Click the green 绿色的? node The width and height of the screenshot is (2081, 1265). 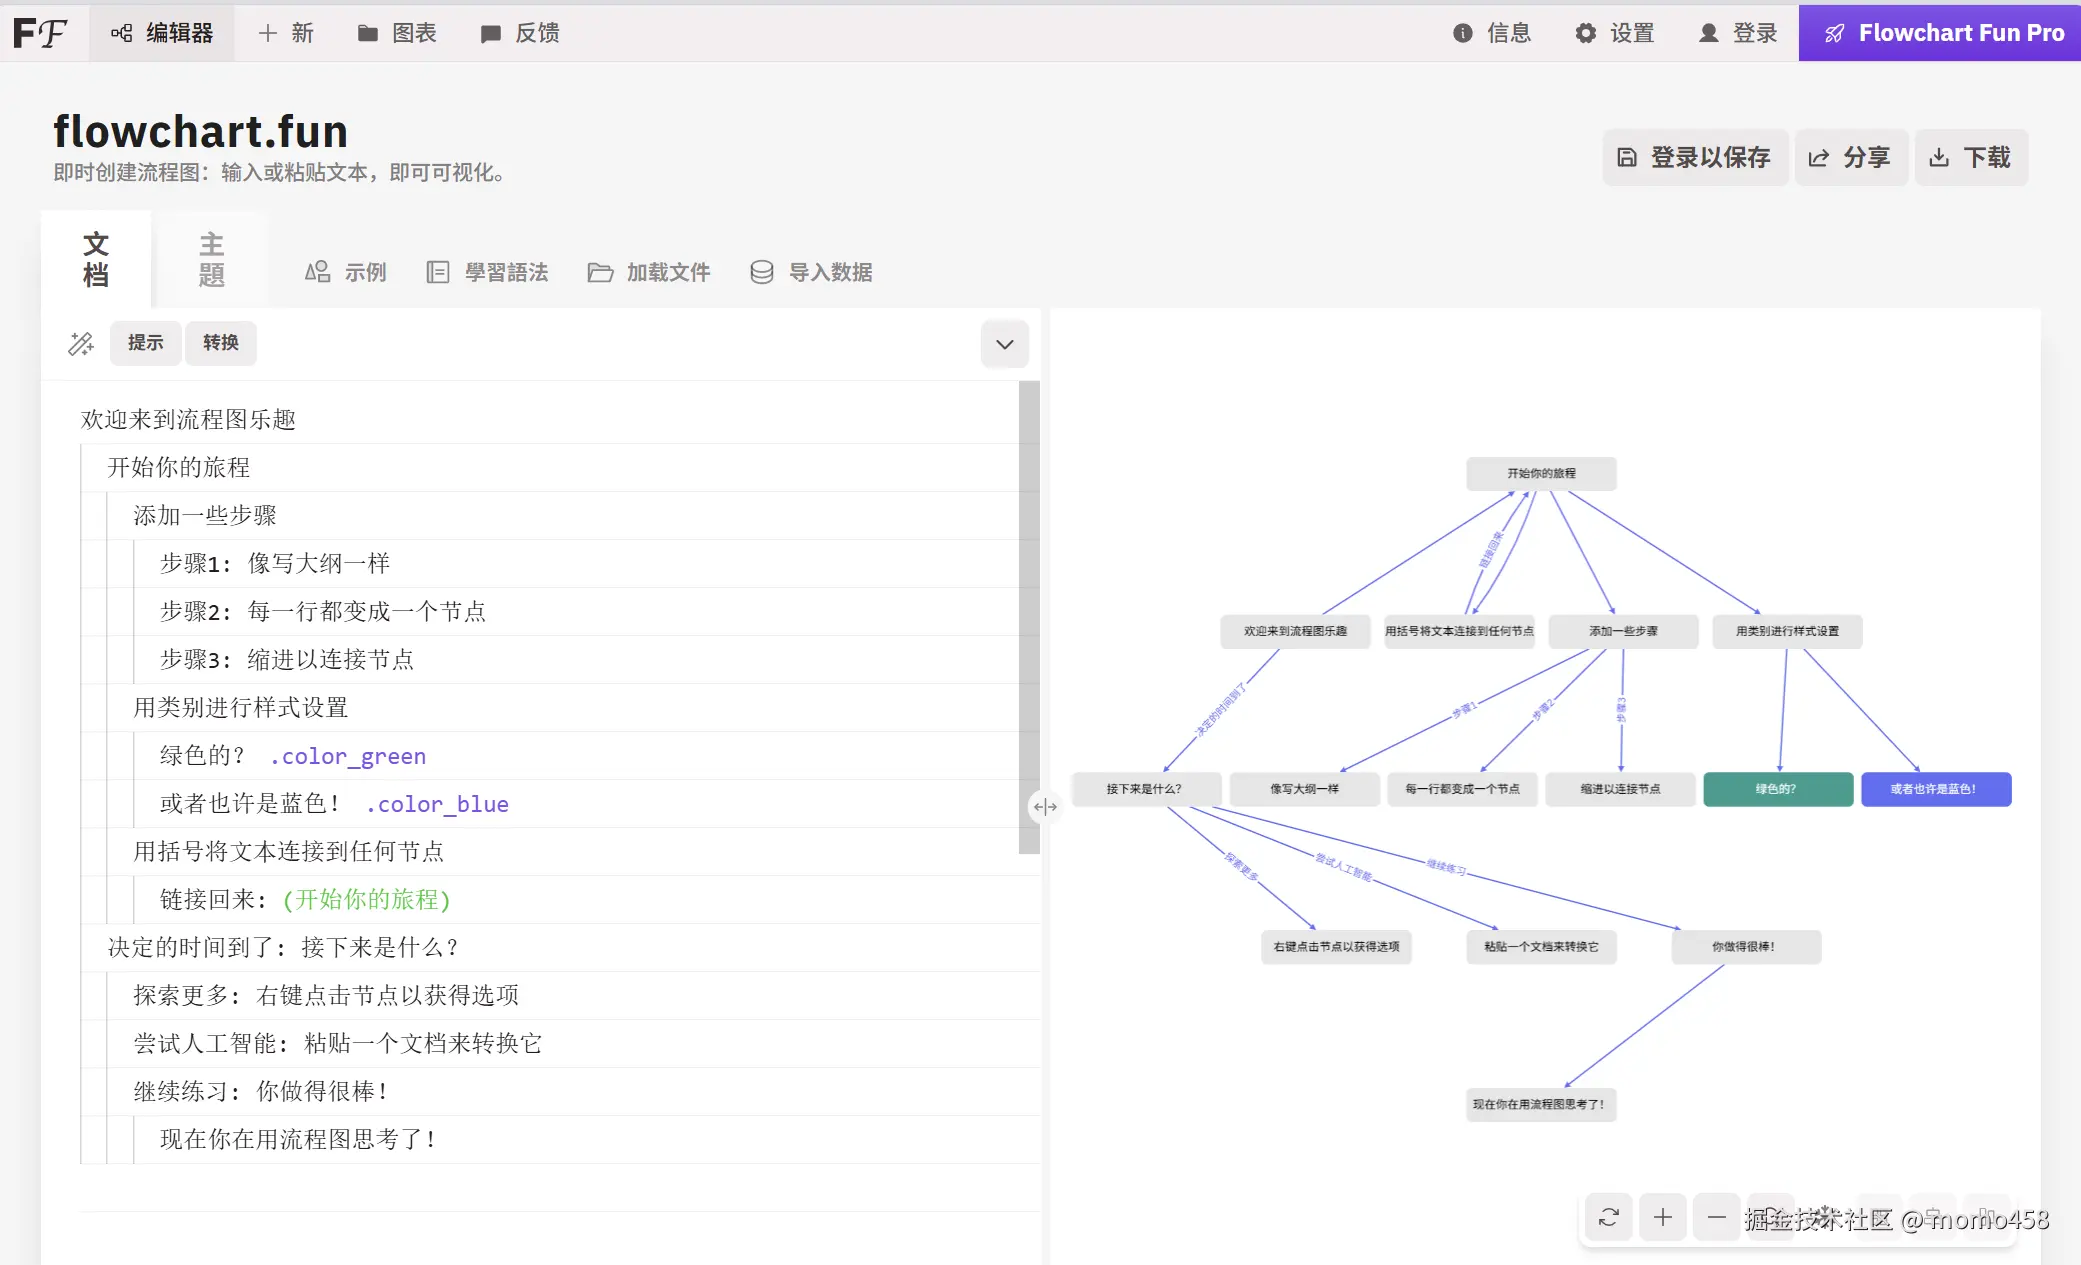point(1777,789)
